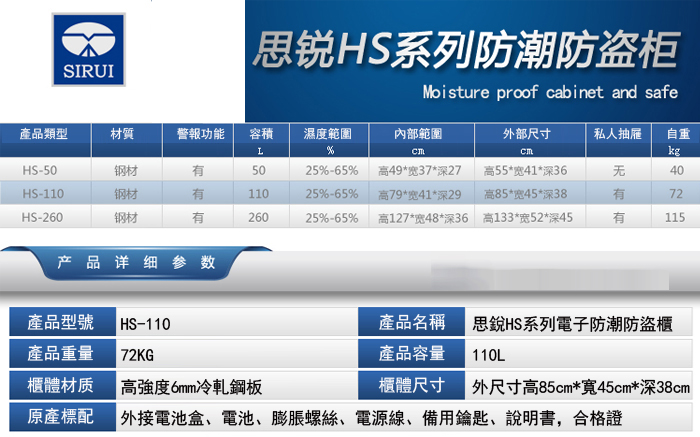700x437 pixels.
Task: Select the 自重 column header
Action: 678,133
